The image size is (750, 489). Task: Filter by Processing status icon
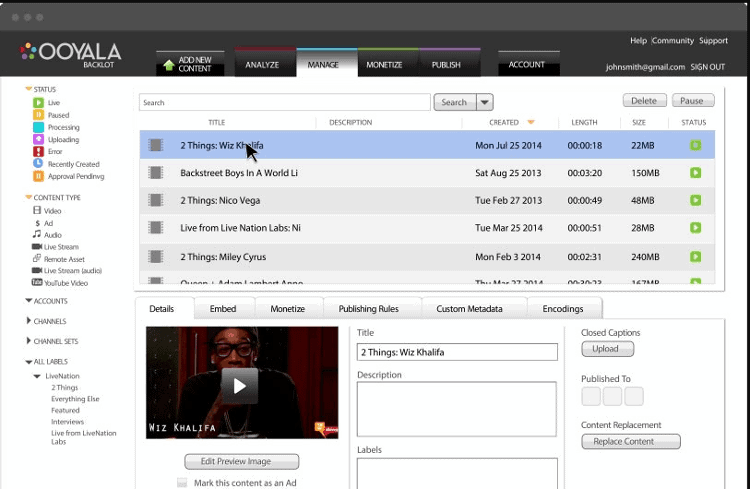38,127
